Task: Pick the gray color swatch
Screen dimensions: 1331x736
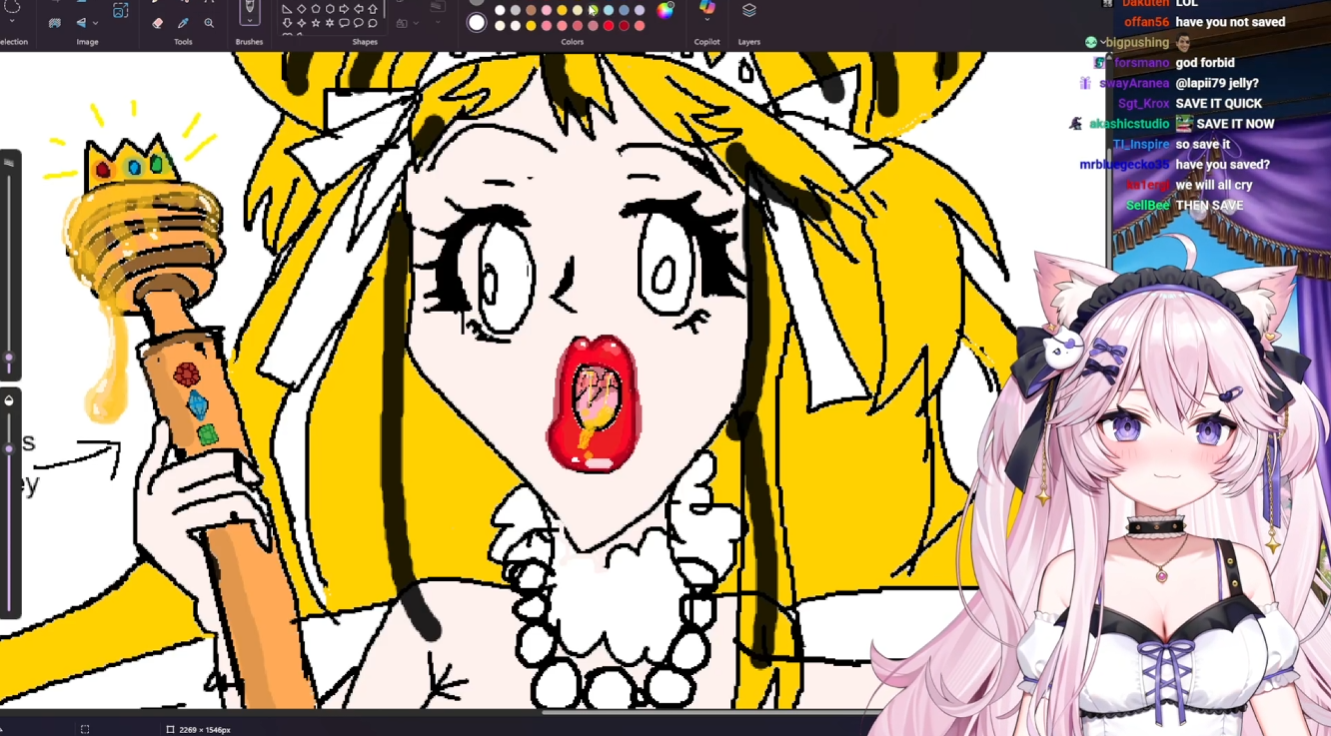Action: click(x=516, y=11)
